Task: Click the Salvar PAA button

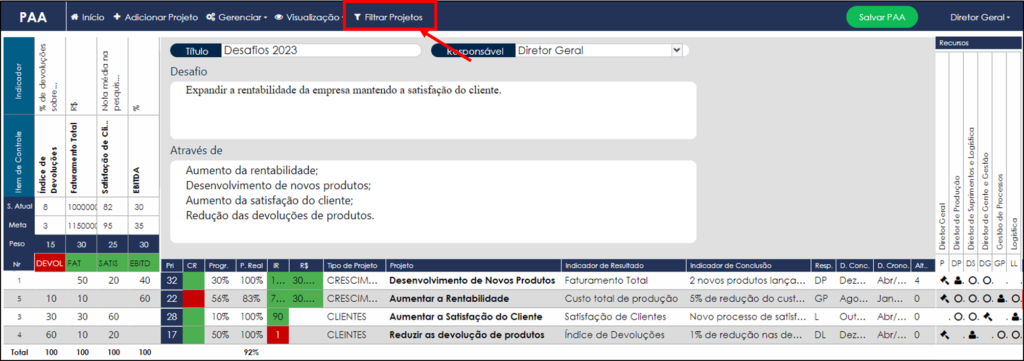Action: coord(882,18)
